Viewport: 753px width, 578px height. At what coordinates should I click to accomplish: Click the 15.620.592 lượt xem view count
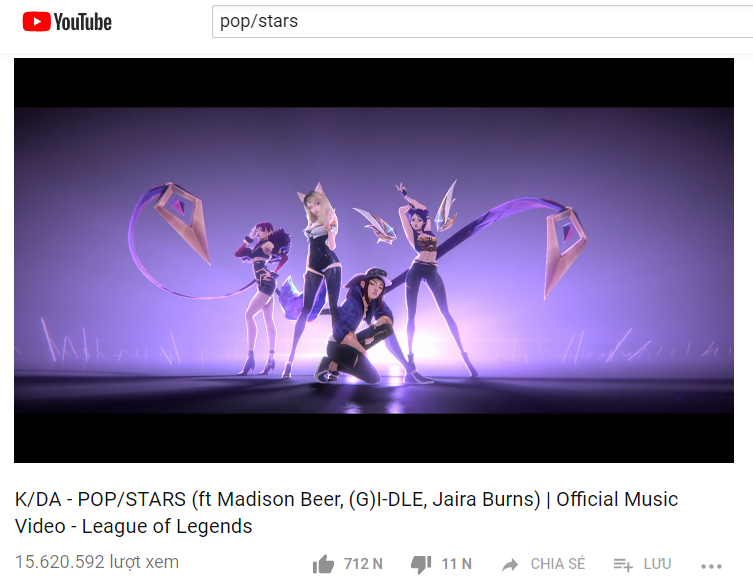[x=97, y=562]
